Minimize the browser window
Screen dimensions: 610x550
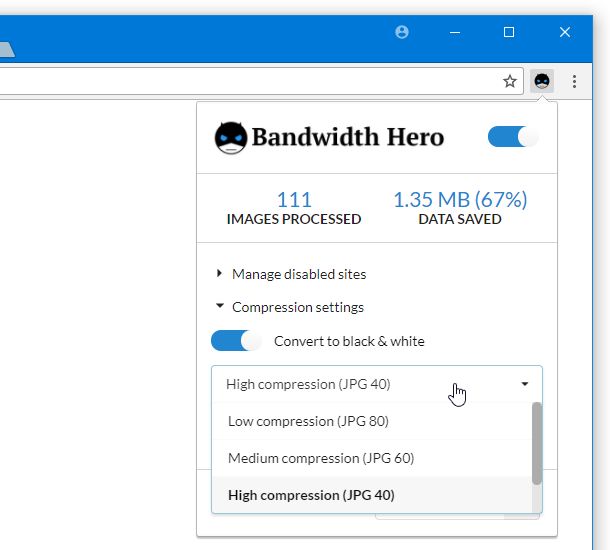[x=455, y=32]
